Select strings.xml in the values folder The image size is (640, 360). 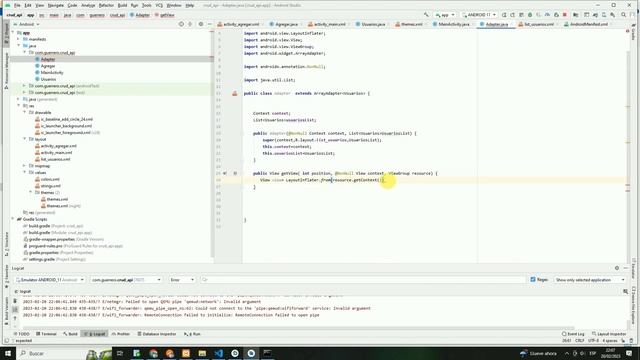(50, 186)
